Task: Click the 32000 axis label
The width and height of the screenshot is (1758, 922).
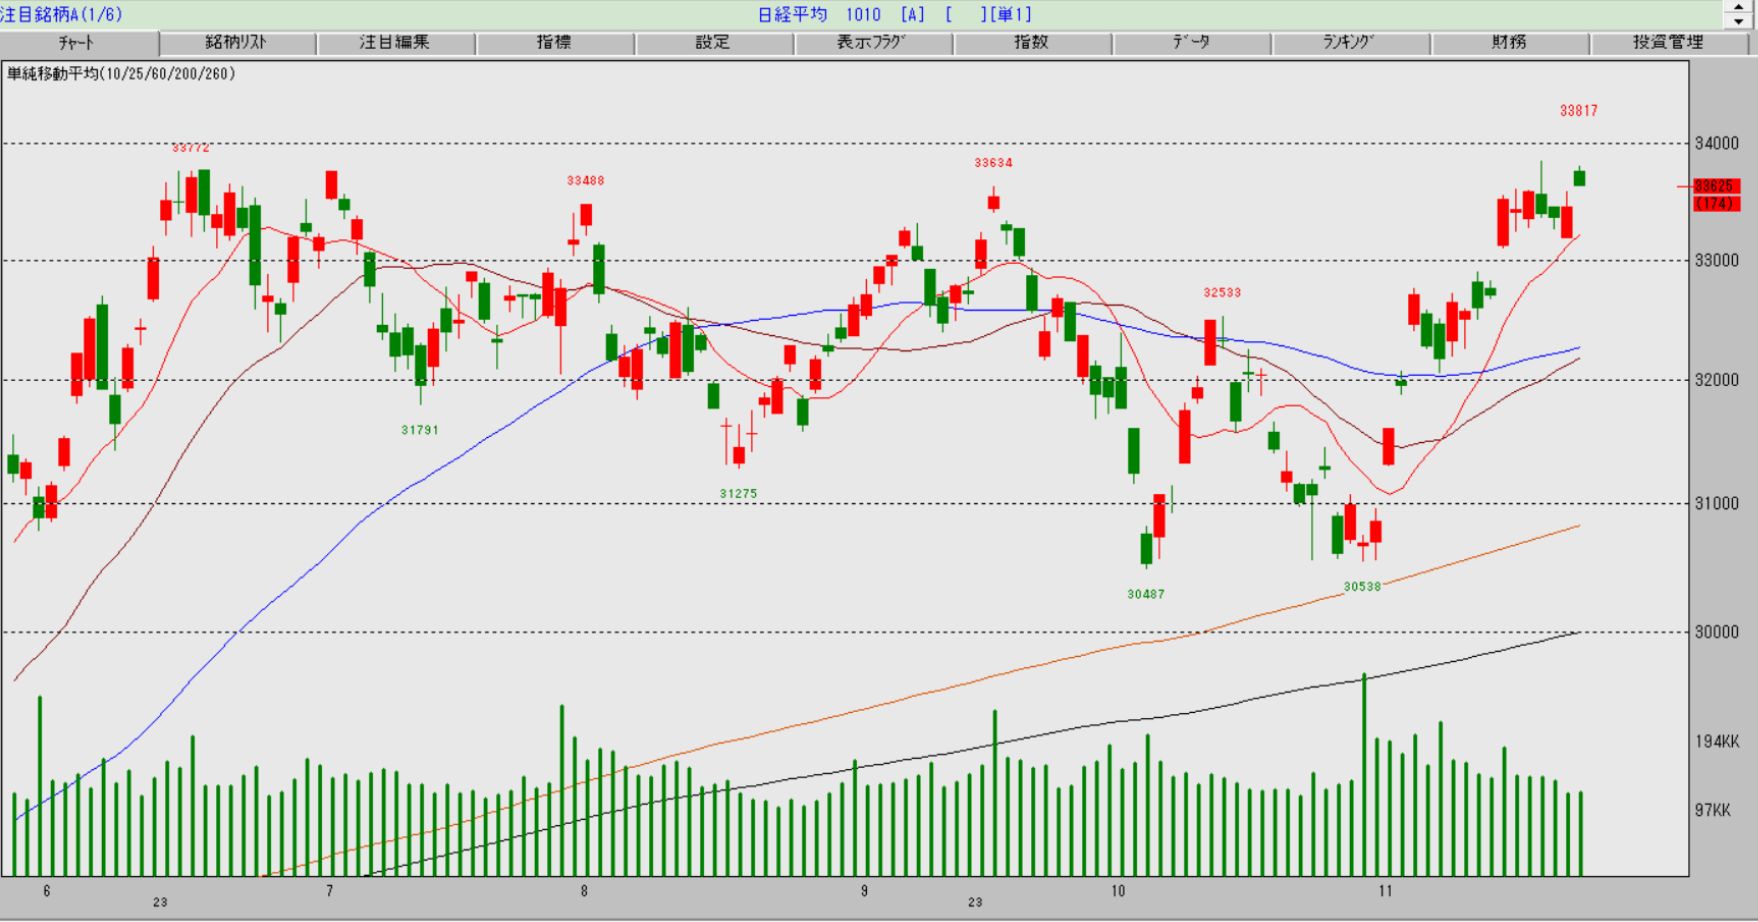Action: coord(1717,380)
